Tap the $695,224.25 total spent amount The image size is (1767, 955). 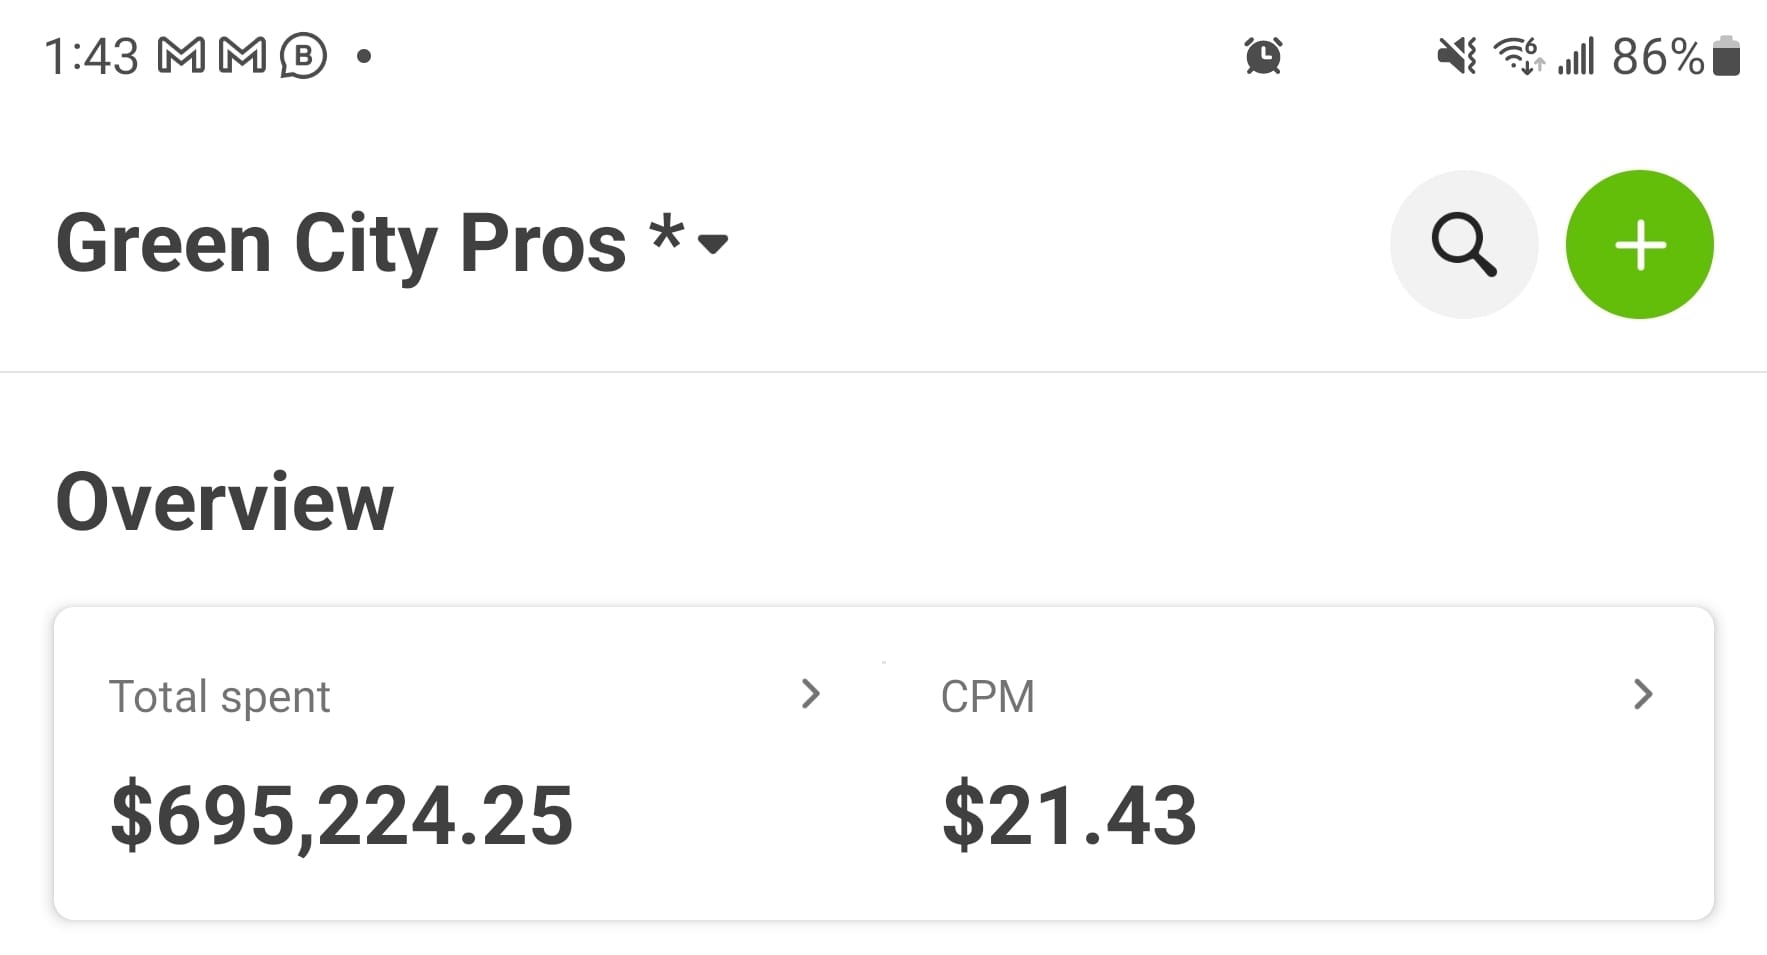point(341,816)
